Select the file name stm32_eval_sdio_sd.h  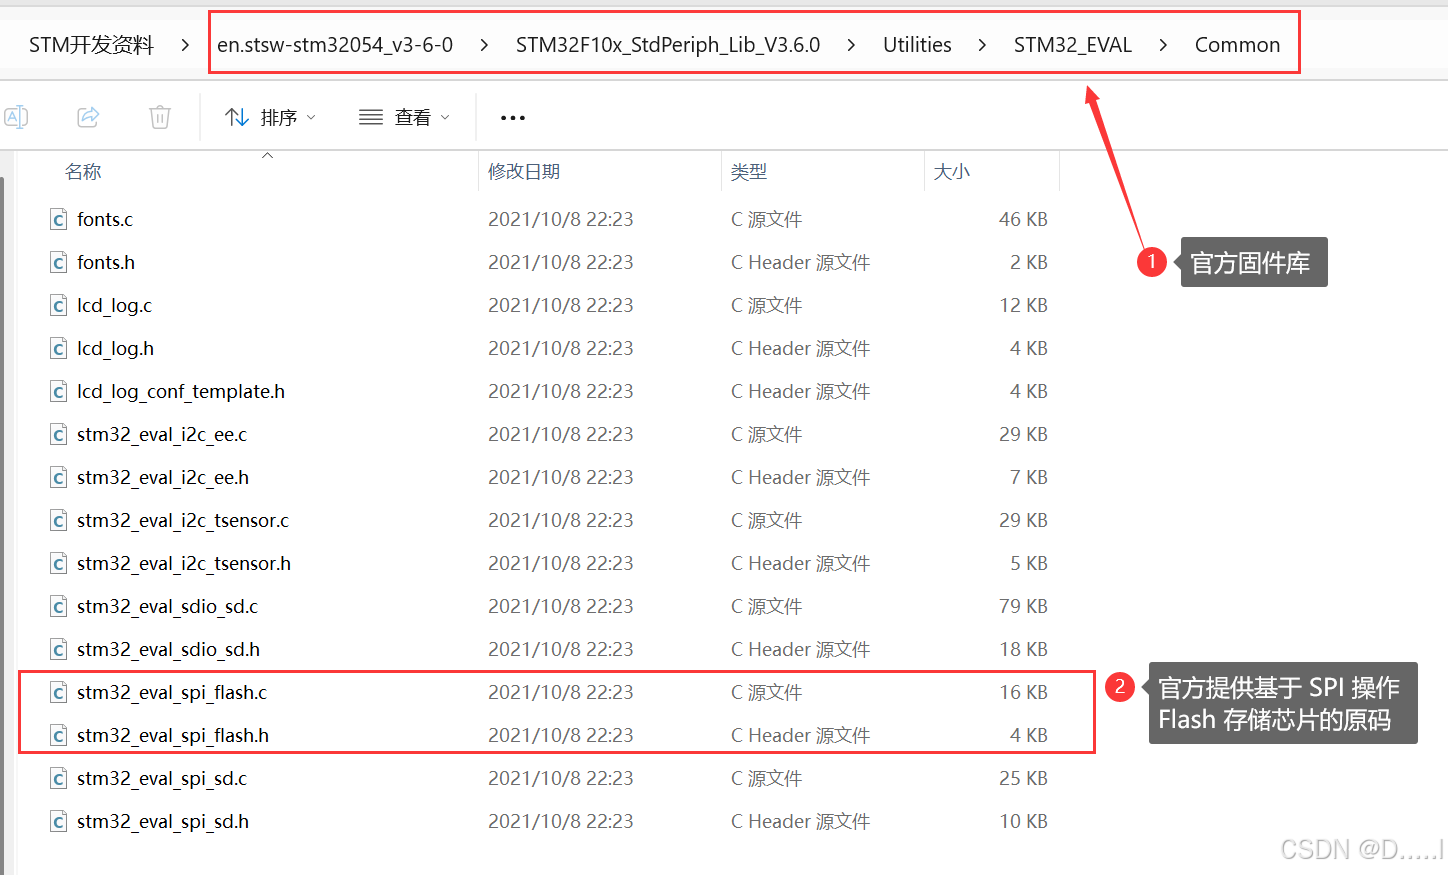click(x=169, y=649)
